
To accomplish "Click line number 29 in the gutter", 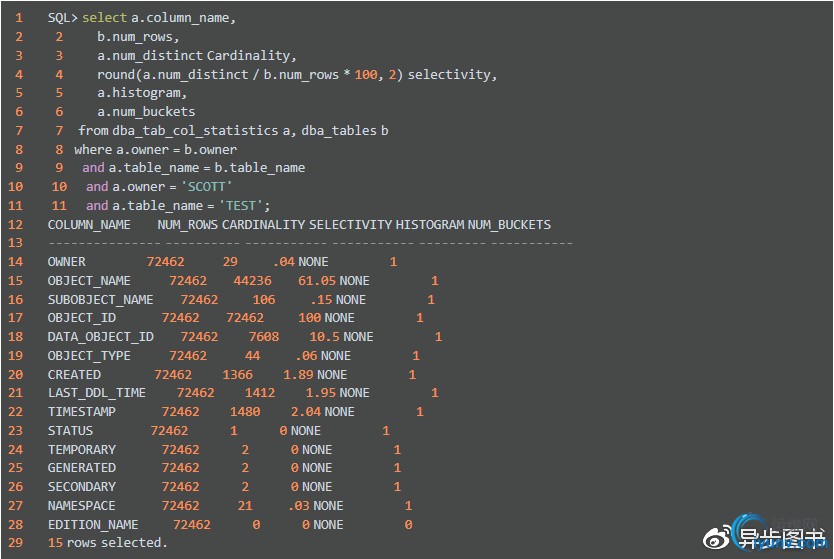I will (18, 543).
